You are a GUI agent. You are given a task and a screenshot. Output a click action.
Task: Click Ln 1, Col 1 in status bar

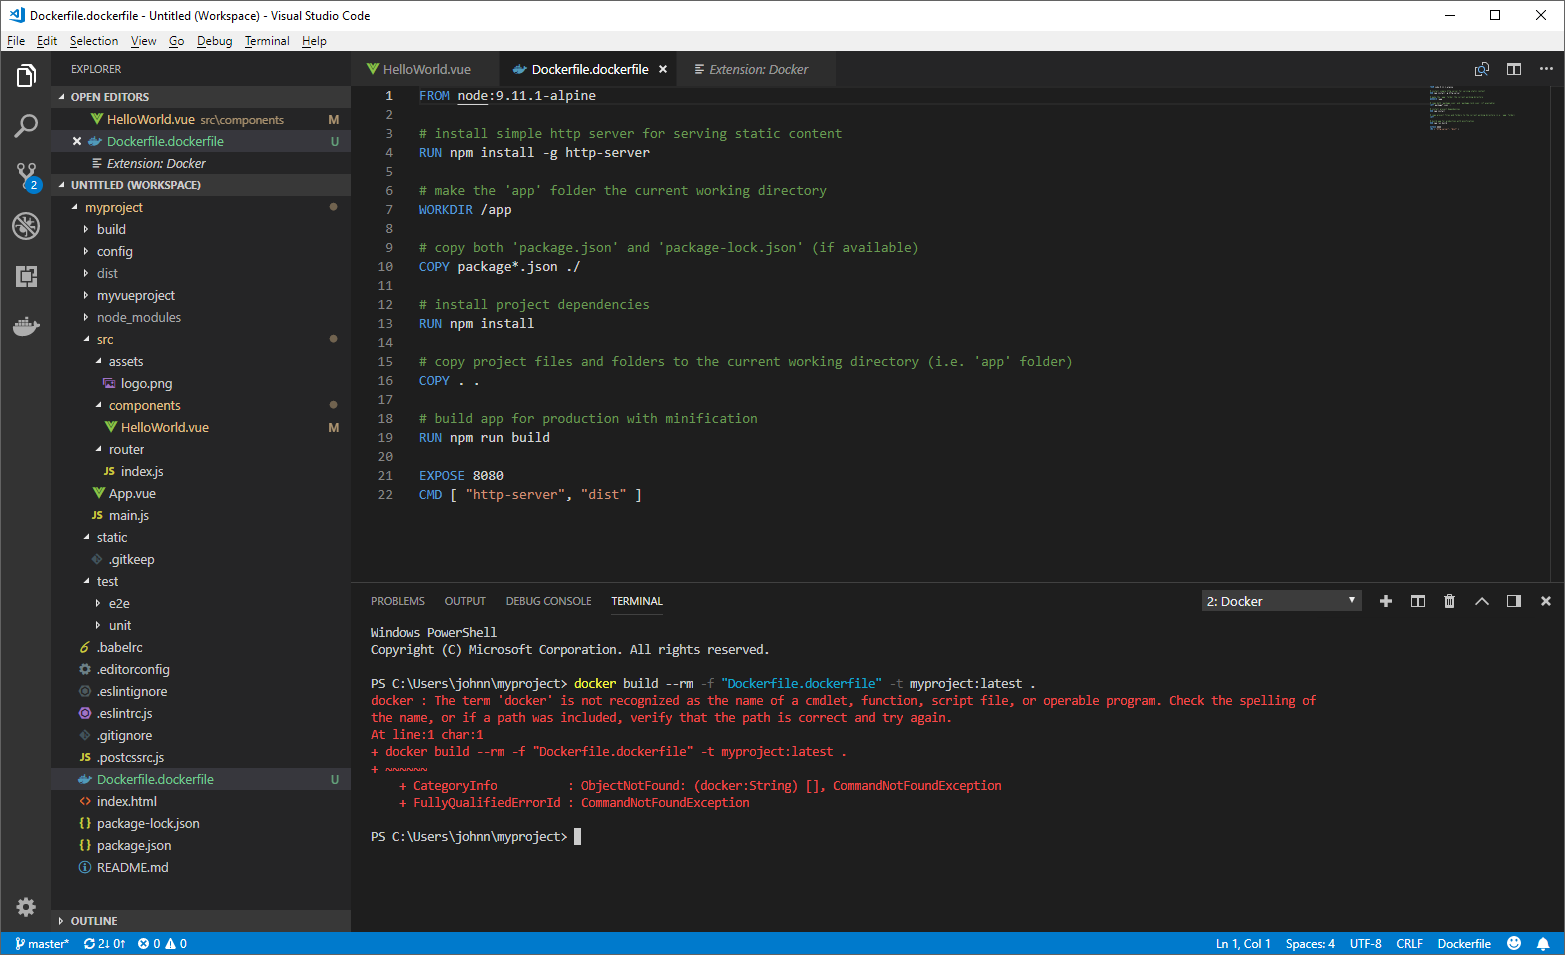(1243, 944)
